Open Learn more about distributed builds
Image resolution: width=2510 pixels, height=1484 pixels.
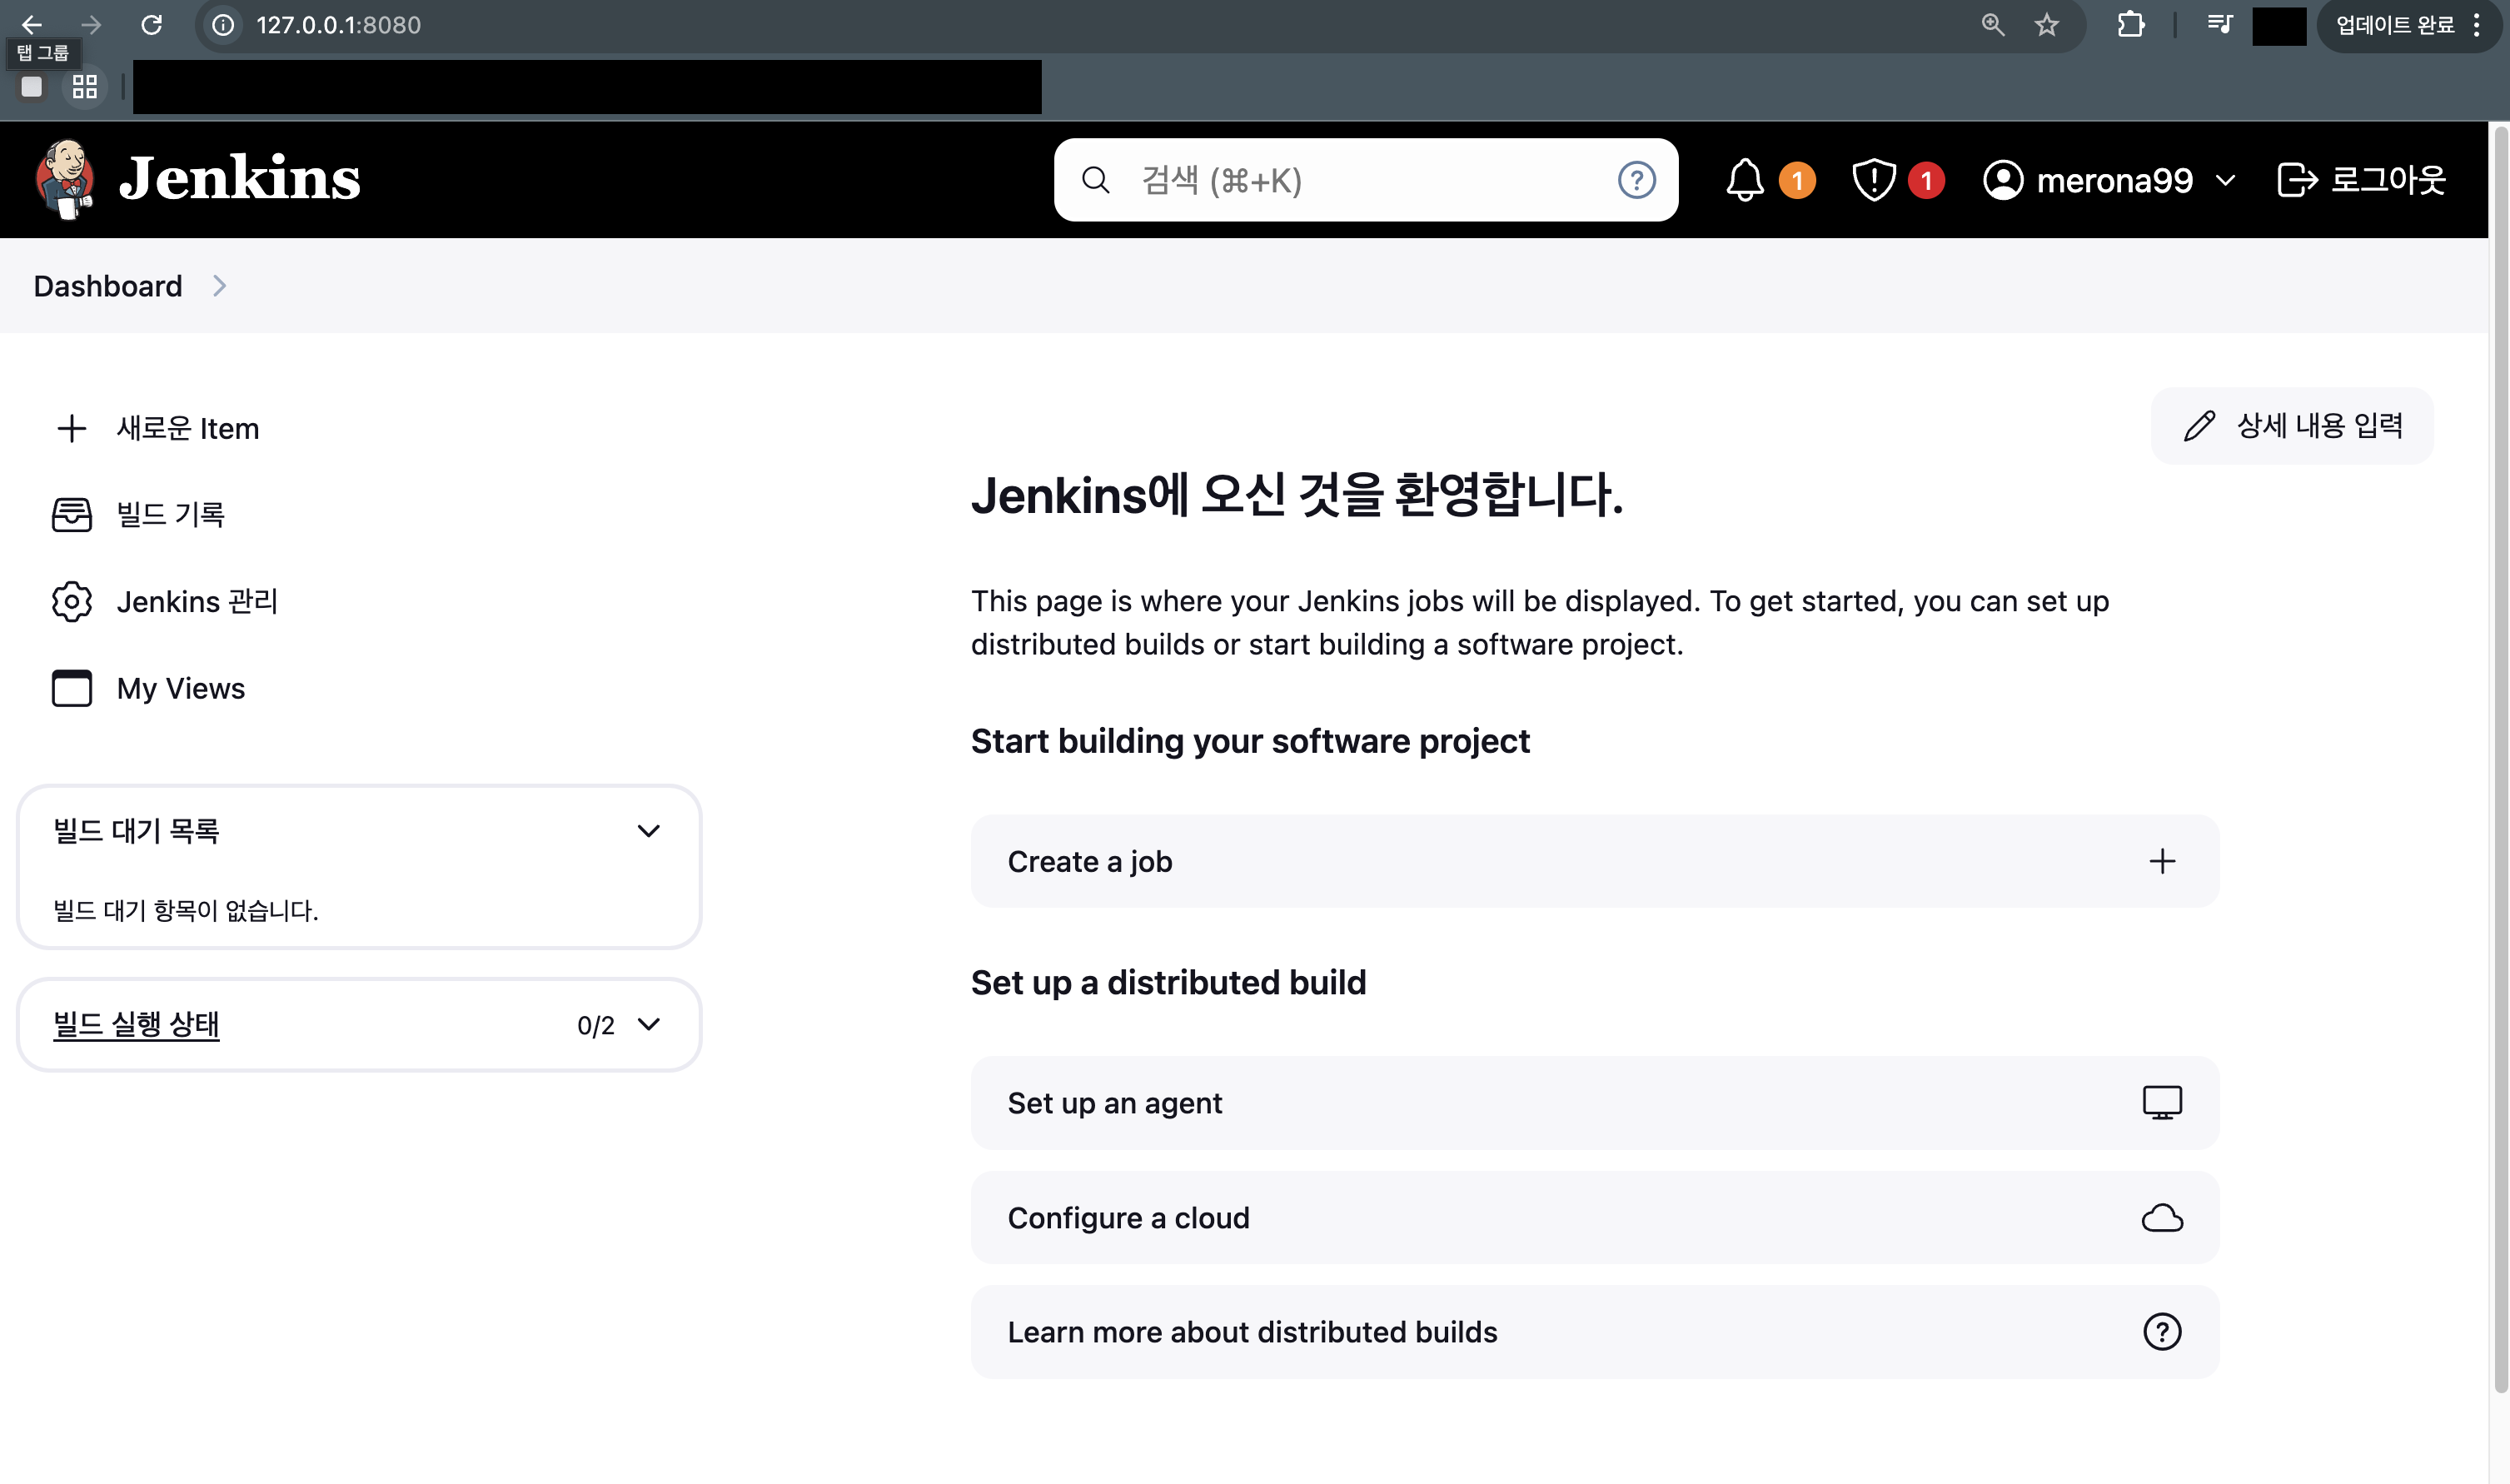click(1594, 1332)
